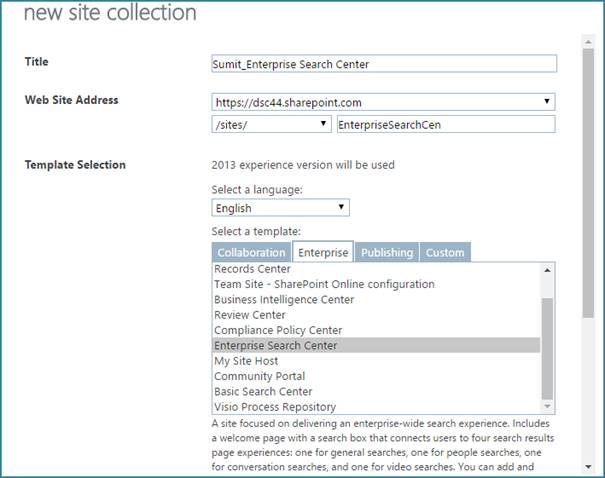Open the https://dsc44.sharepoint.com address dropdown

pos(383,102)
